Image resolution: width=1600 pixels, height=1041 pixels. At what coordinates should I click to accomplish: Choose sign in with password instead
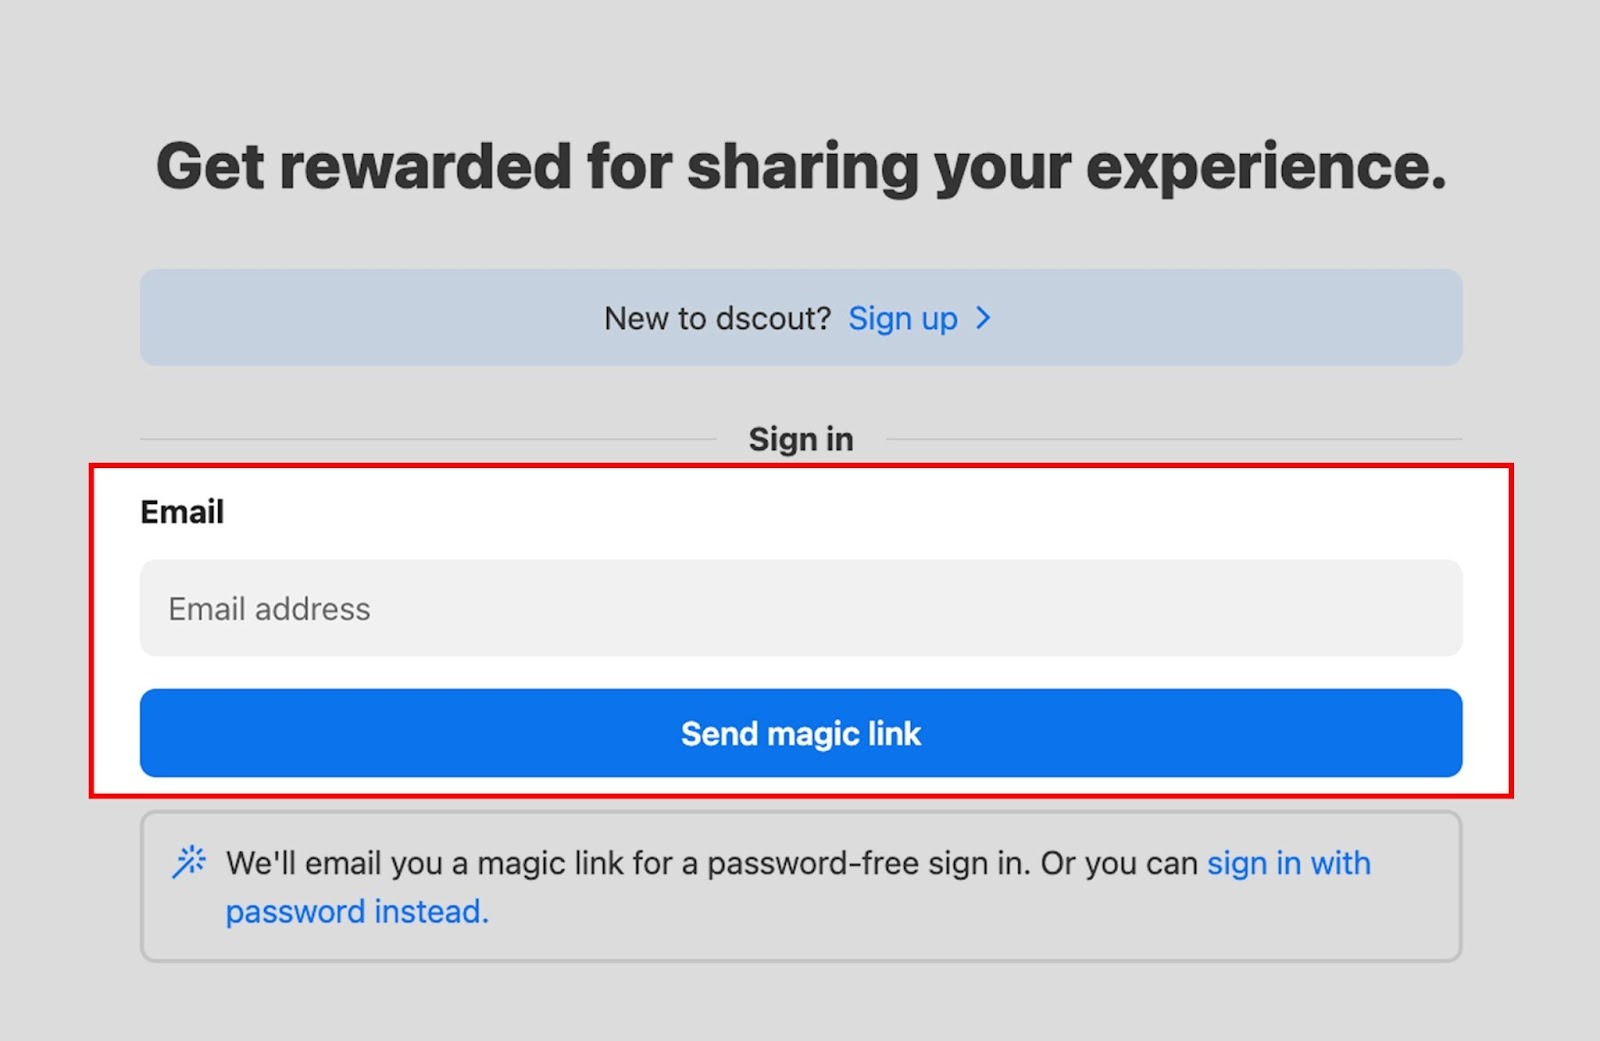[x=1288, y=863]
